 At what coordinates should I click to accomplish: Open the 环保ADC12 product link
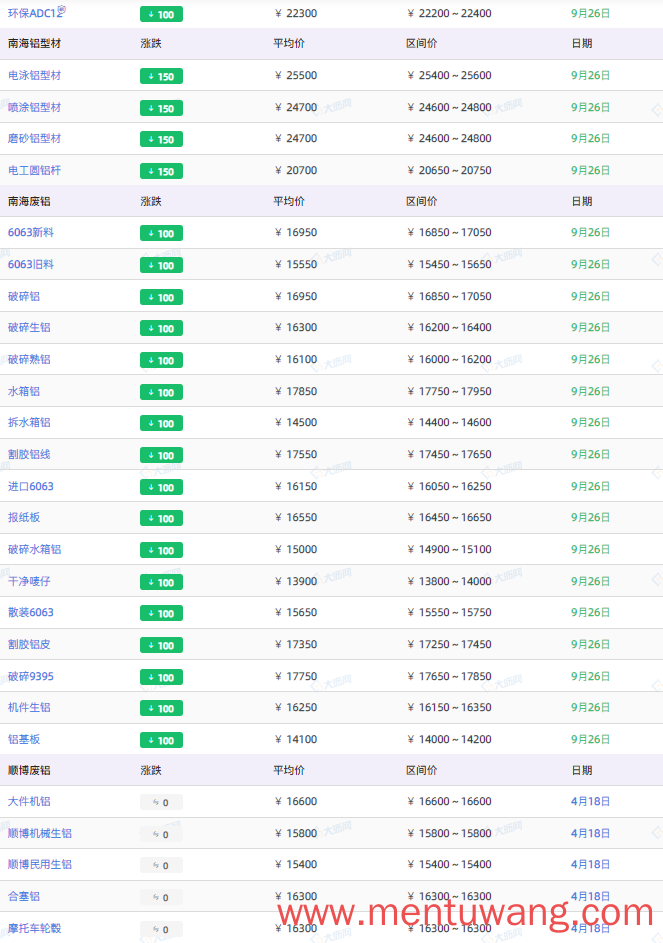pyautogui.click(x=35, y=13)
